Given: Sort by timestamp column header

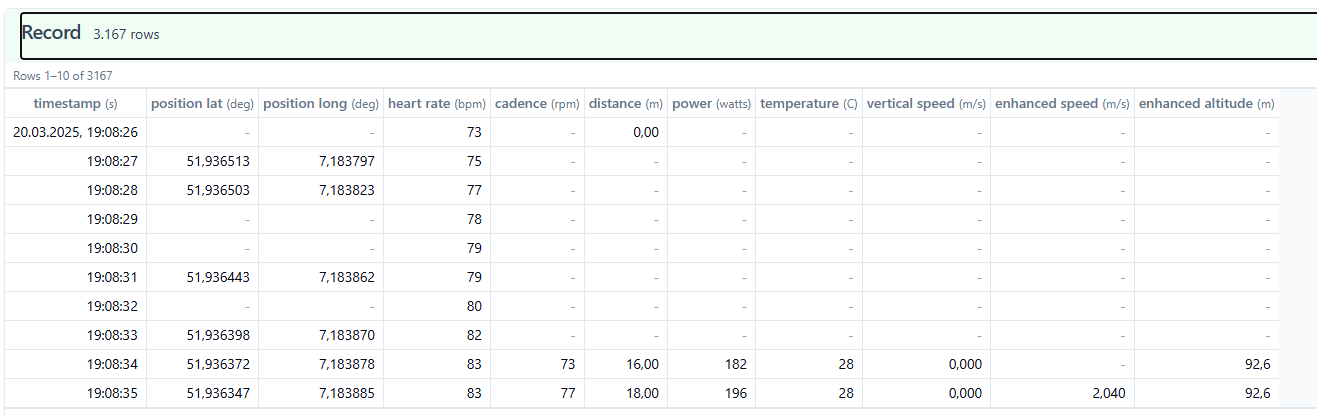Looking at the screenshot, I should coord(76,104).
